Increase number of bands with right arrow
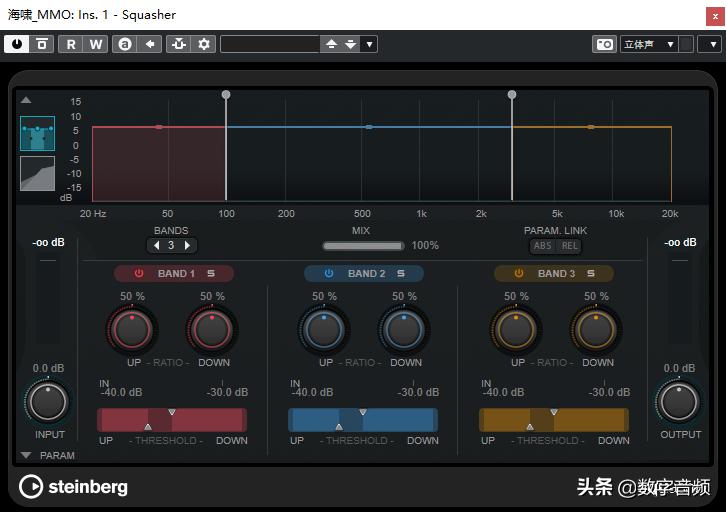726x512 pixels. (x=188, y=245)
